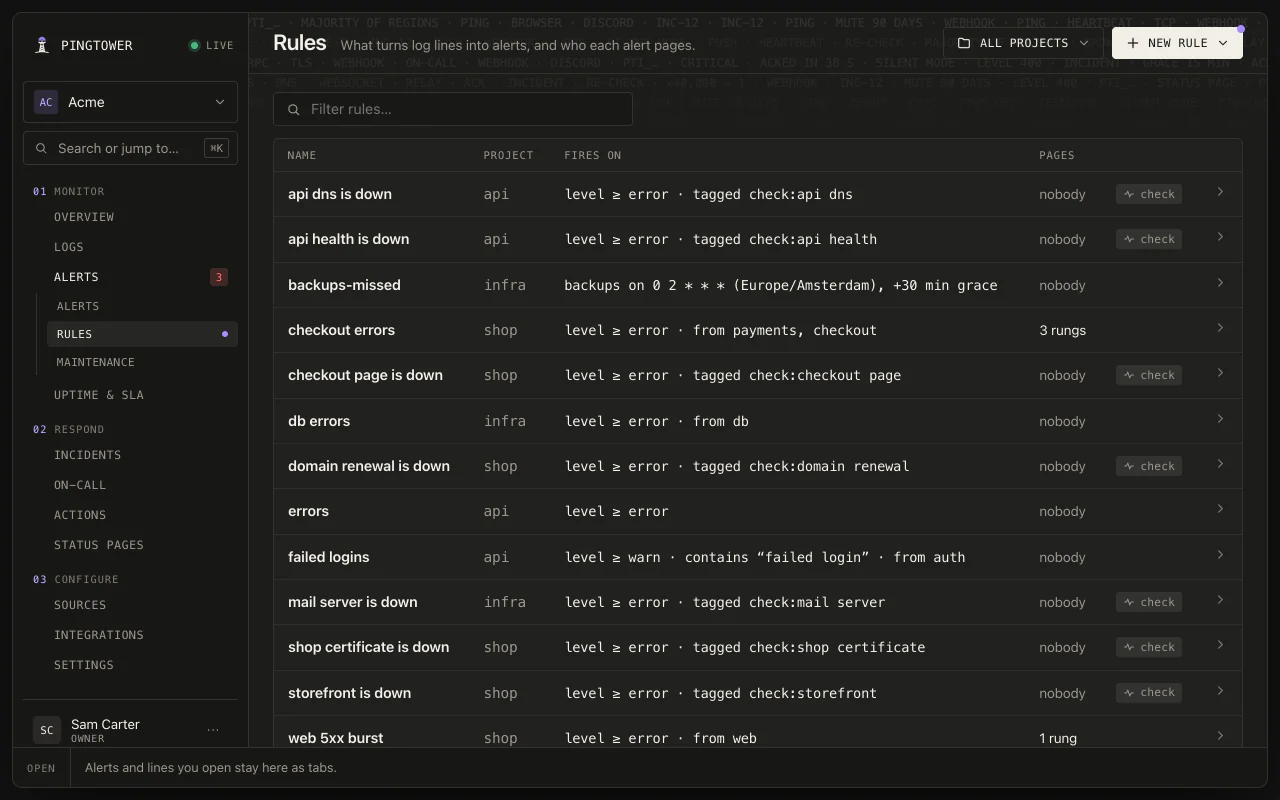
Task: Open Integrations in Configure section
Action: [99, 635]
